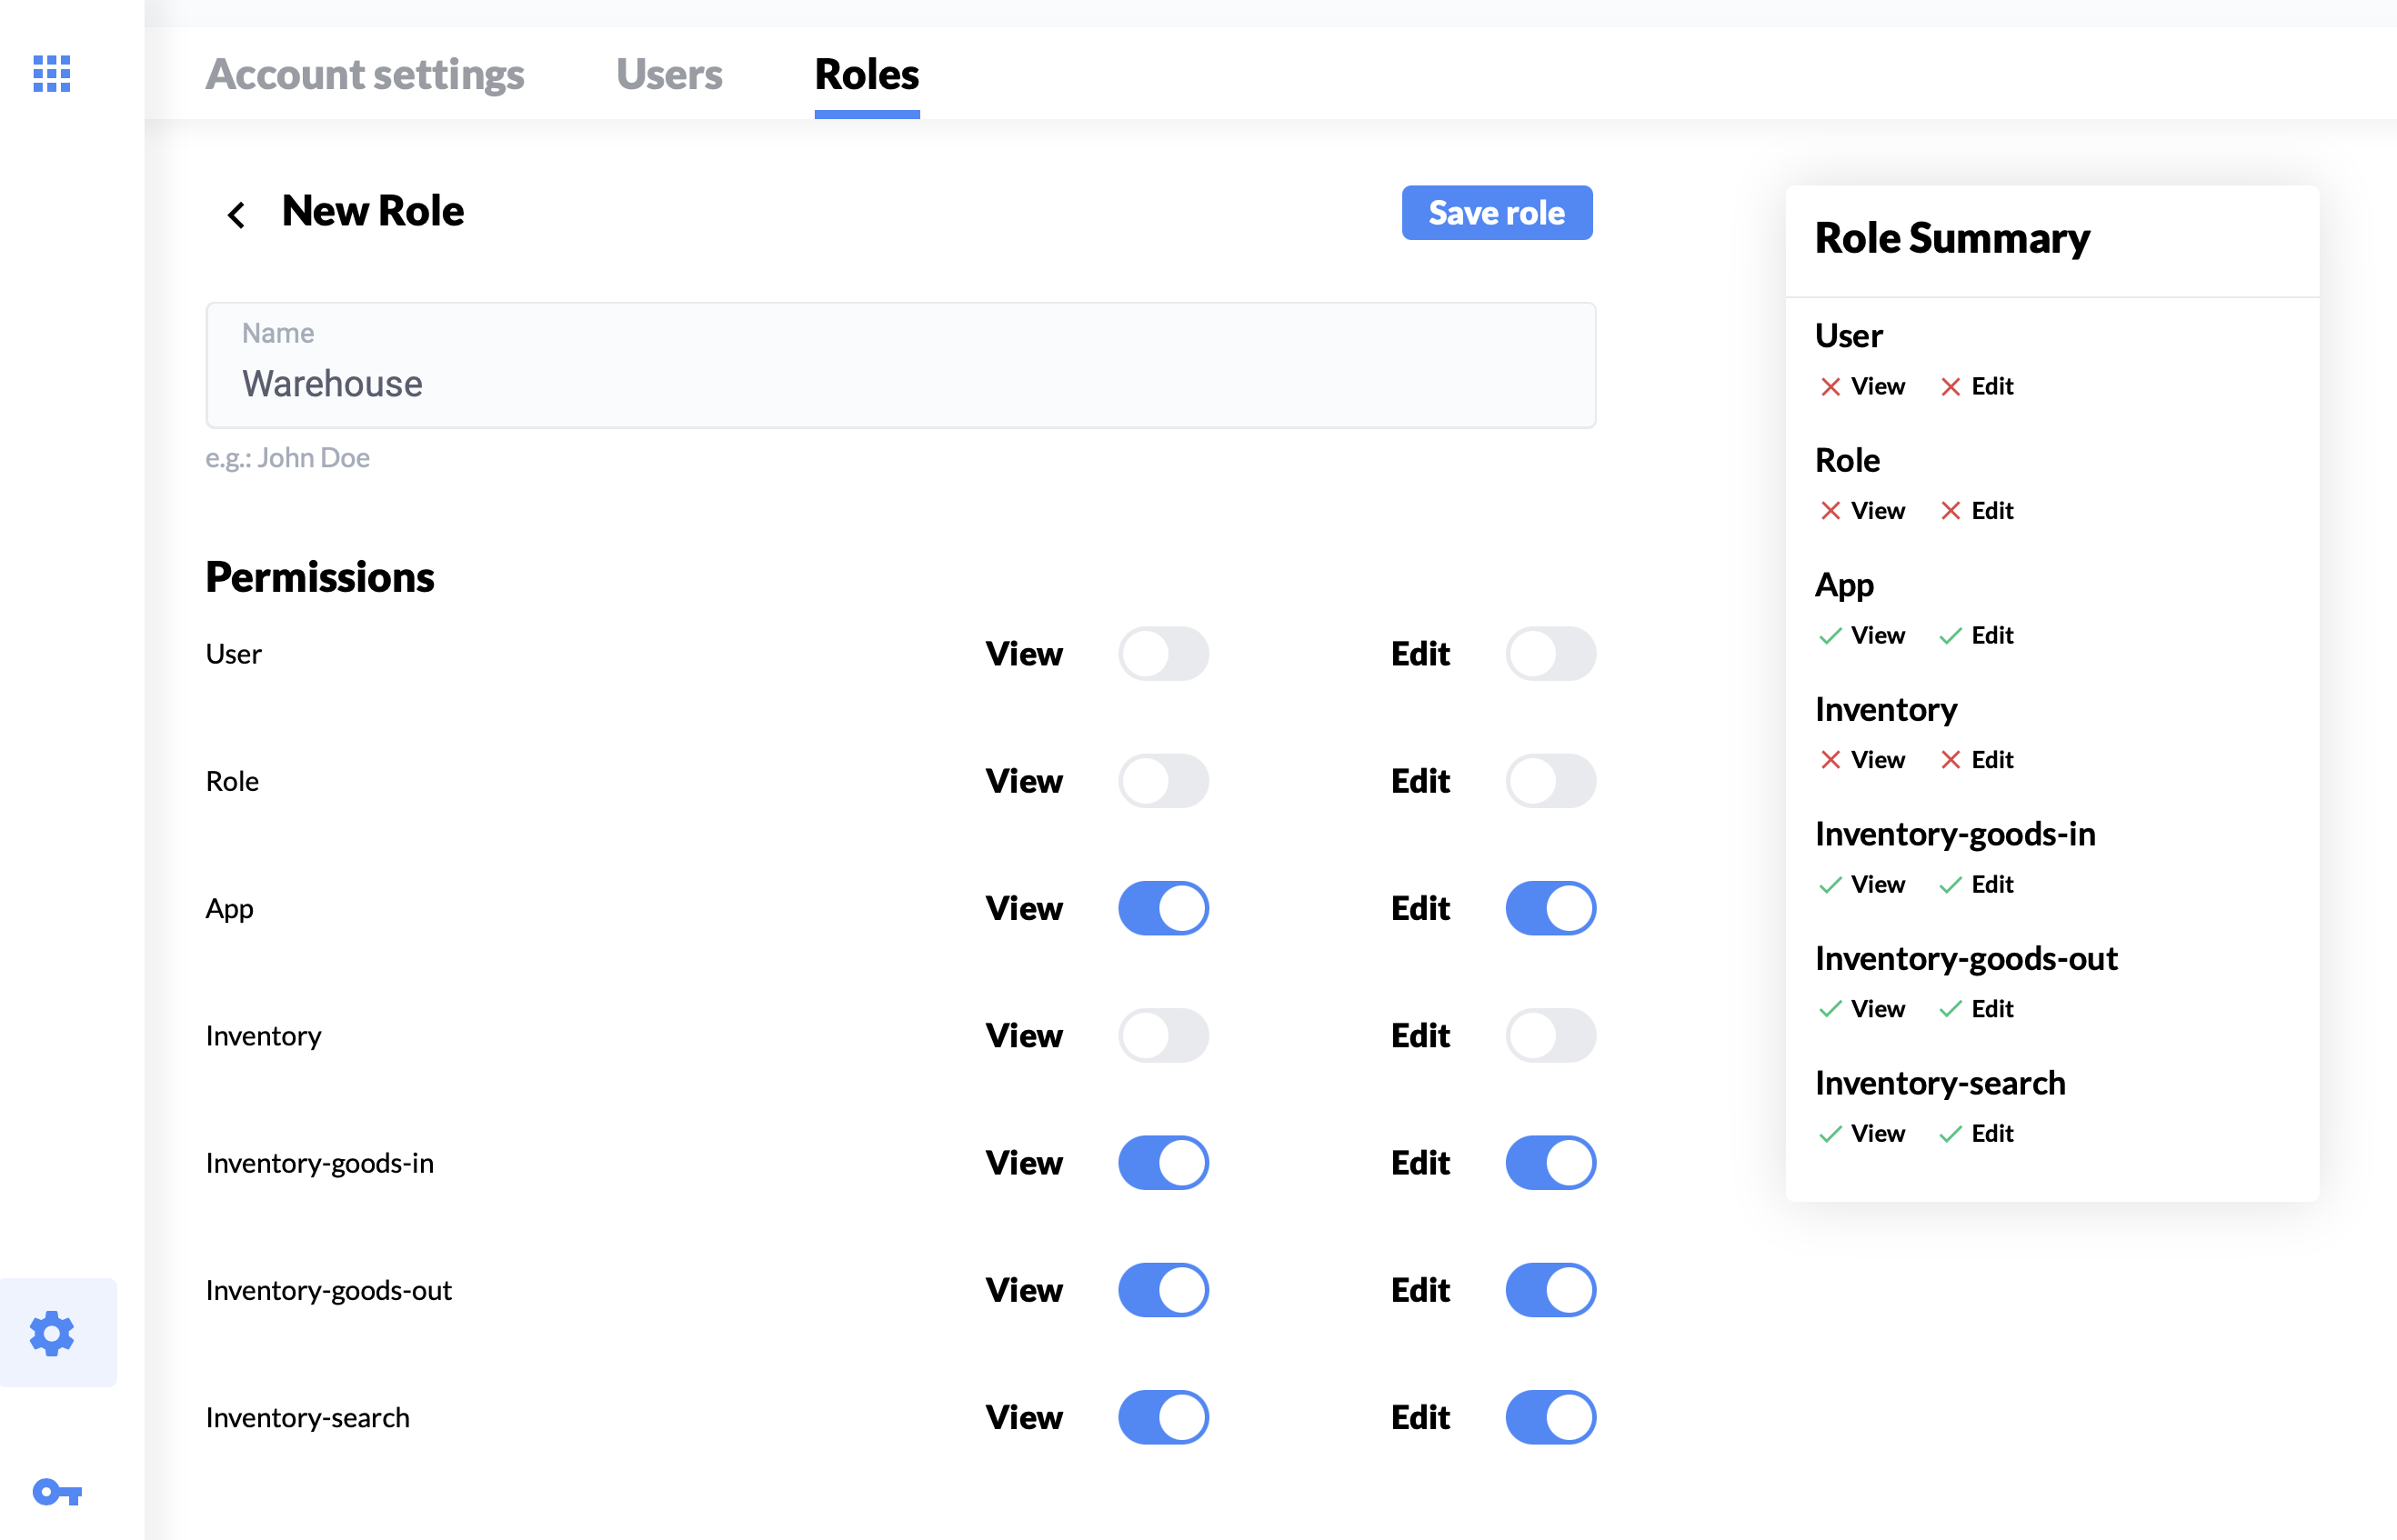Enable the User View toggle
This screenshot has width=2397, height=1540.
click(1163, 654)
